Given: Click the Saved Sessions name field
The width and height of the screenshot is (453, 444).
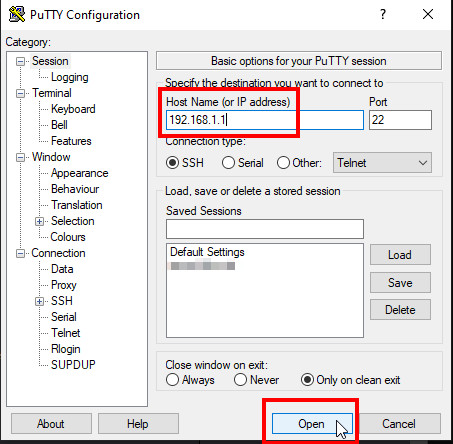Looking at the screenshot, I should coord(265,229).
